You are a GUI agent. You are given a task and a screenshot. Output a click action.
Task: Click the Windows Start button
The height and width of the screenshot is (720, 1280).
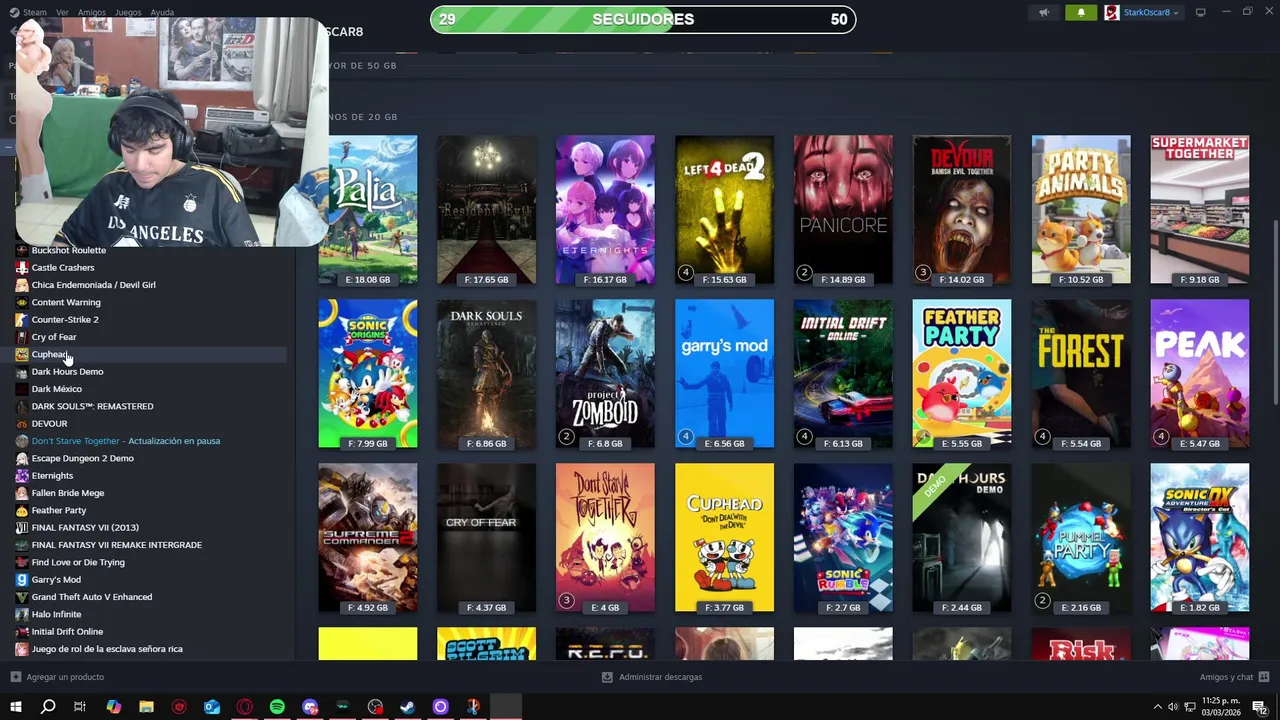(16, 707)
